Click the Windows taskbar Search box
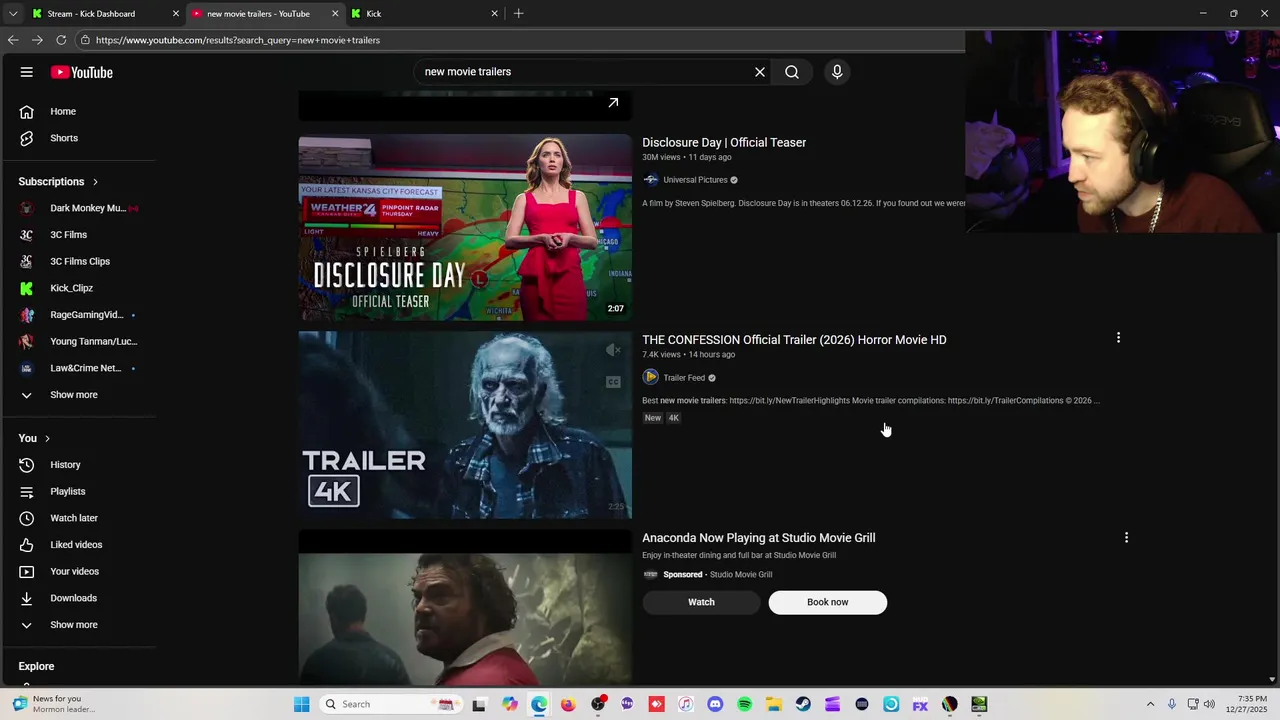The width and height of the screenshot is (1280, 720). [x=392, y=704]
